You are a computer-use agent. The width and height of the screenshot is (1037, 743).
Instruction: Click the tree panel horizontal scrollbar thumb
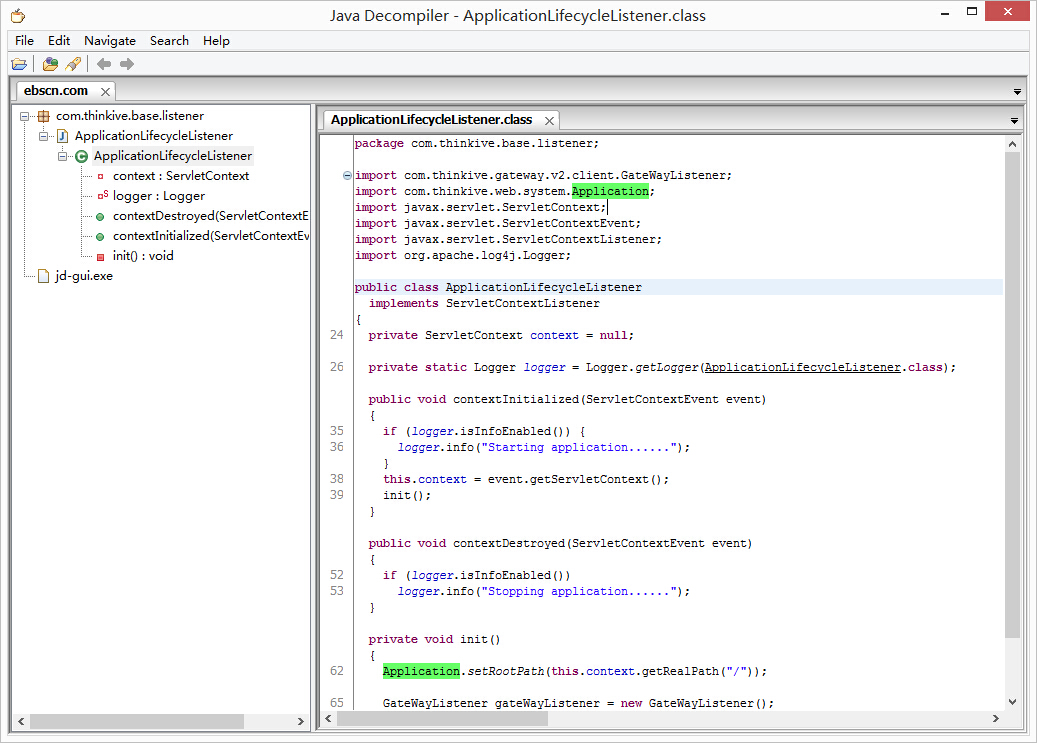[x=136, y=721]
